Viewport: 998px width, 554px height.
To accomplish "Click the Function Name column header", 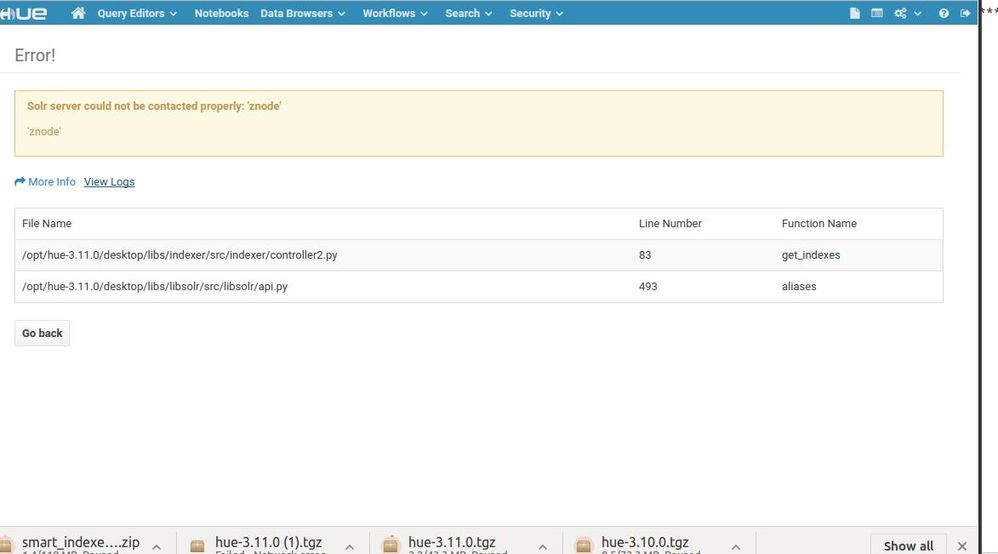I will (819, 224).
